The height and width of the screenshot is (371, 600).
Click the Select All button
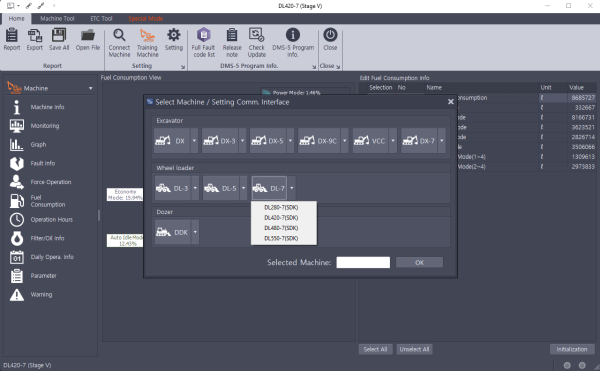click(x=375, y=349)
